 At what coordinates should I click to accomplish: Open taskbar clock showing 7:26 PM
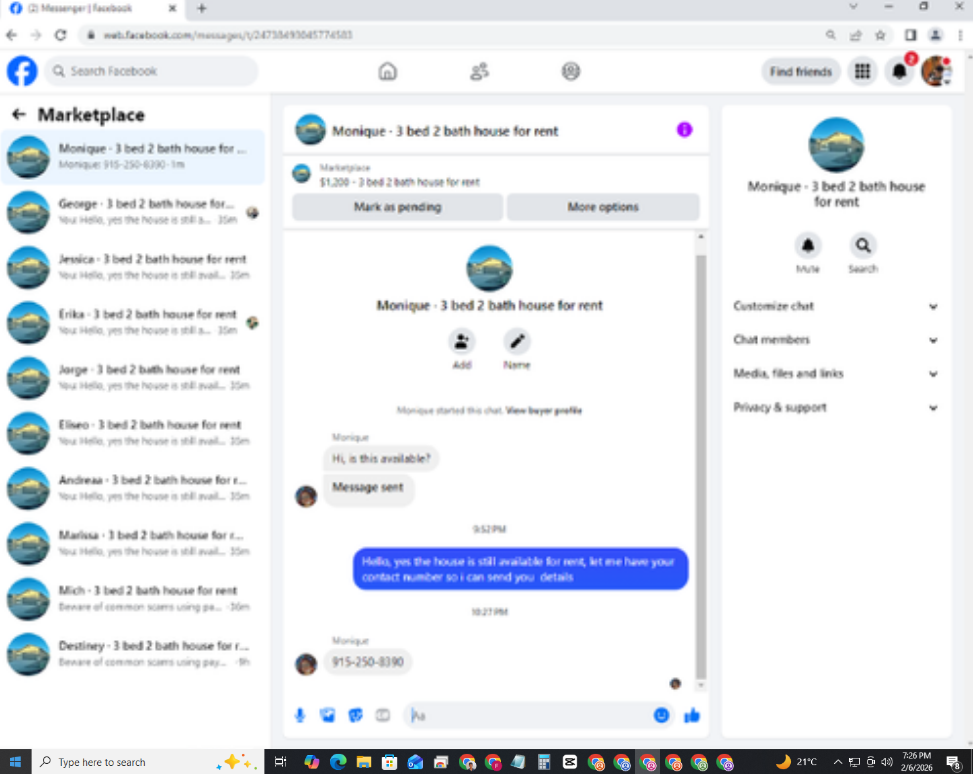917,762
